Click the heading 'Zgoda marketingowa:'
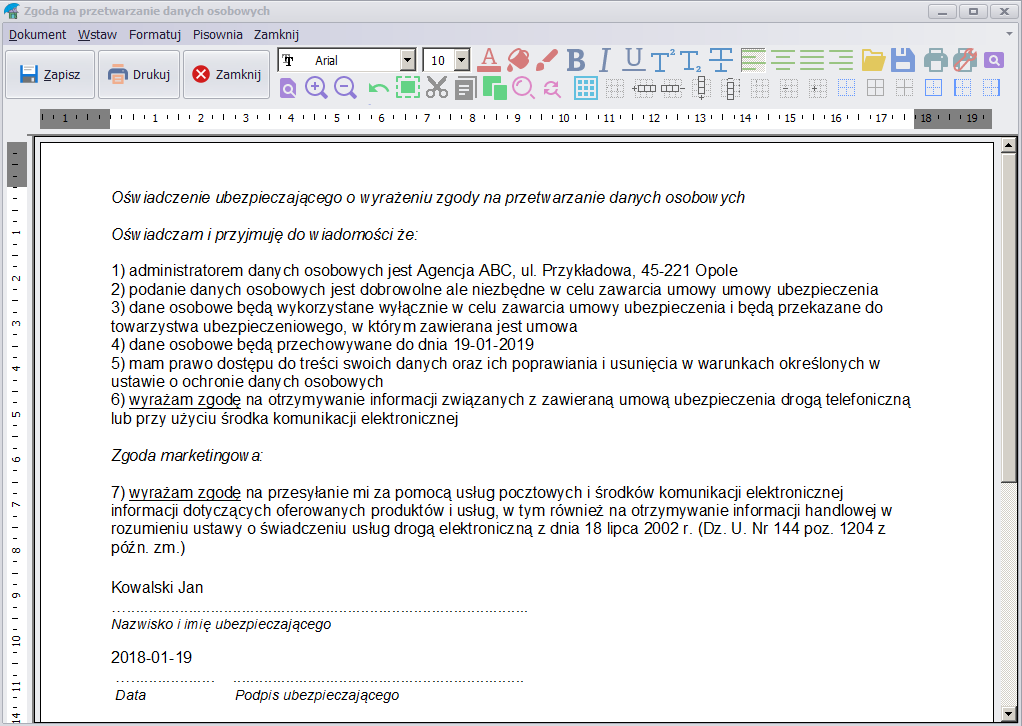1022x726 pixels. tap(187, 456)
